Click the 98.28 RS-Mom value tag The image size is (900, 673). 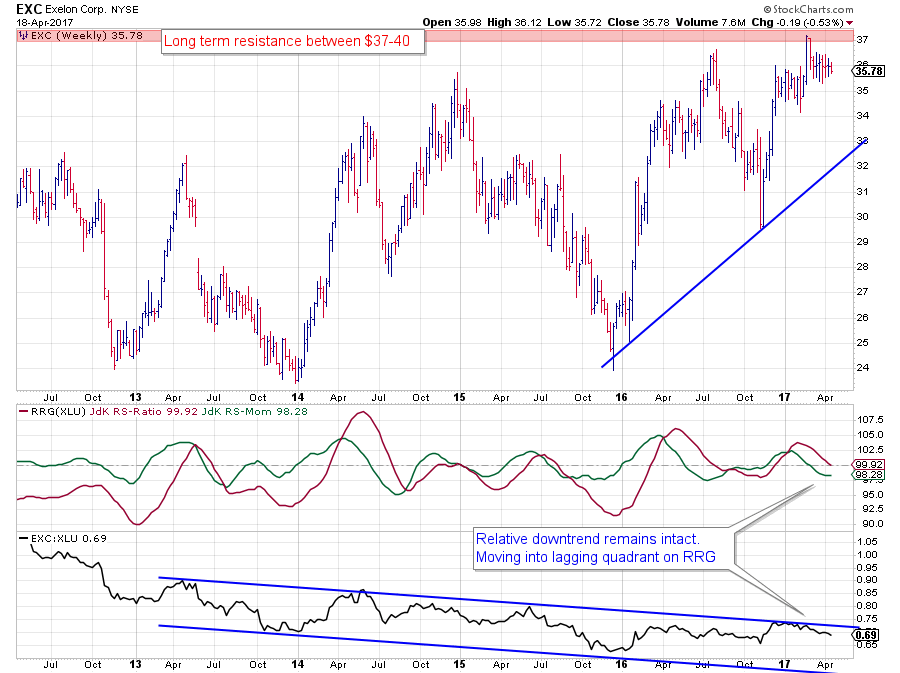[869, 474]
